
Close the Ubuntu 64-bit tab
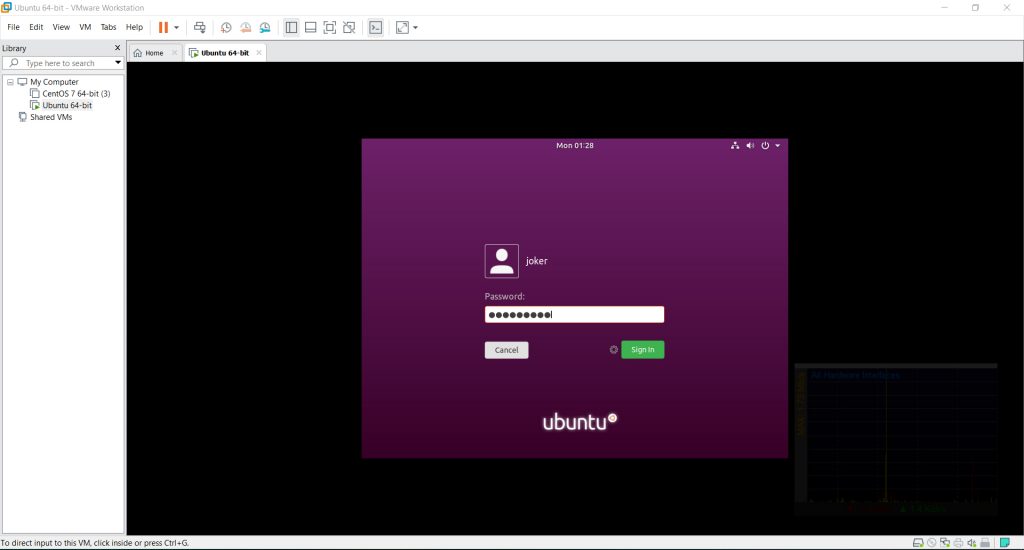[x=259, y=53]
